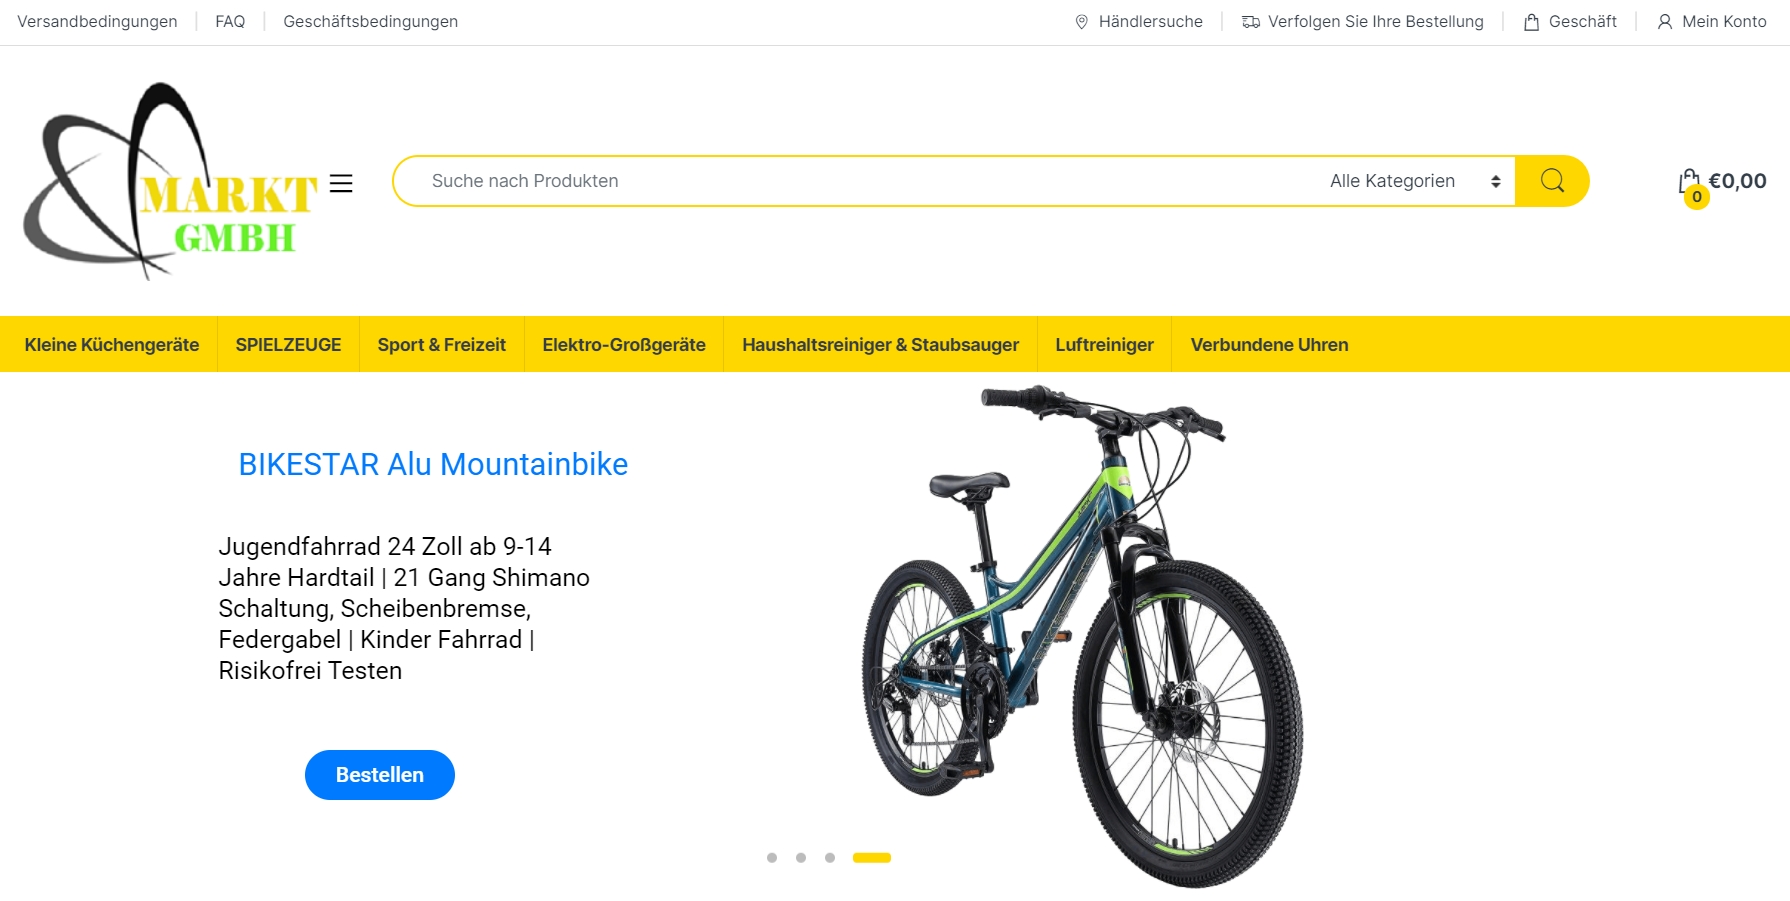
Task: Open the Versandbedingungen link
Action: tap(97, 22)
